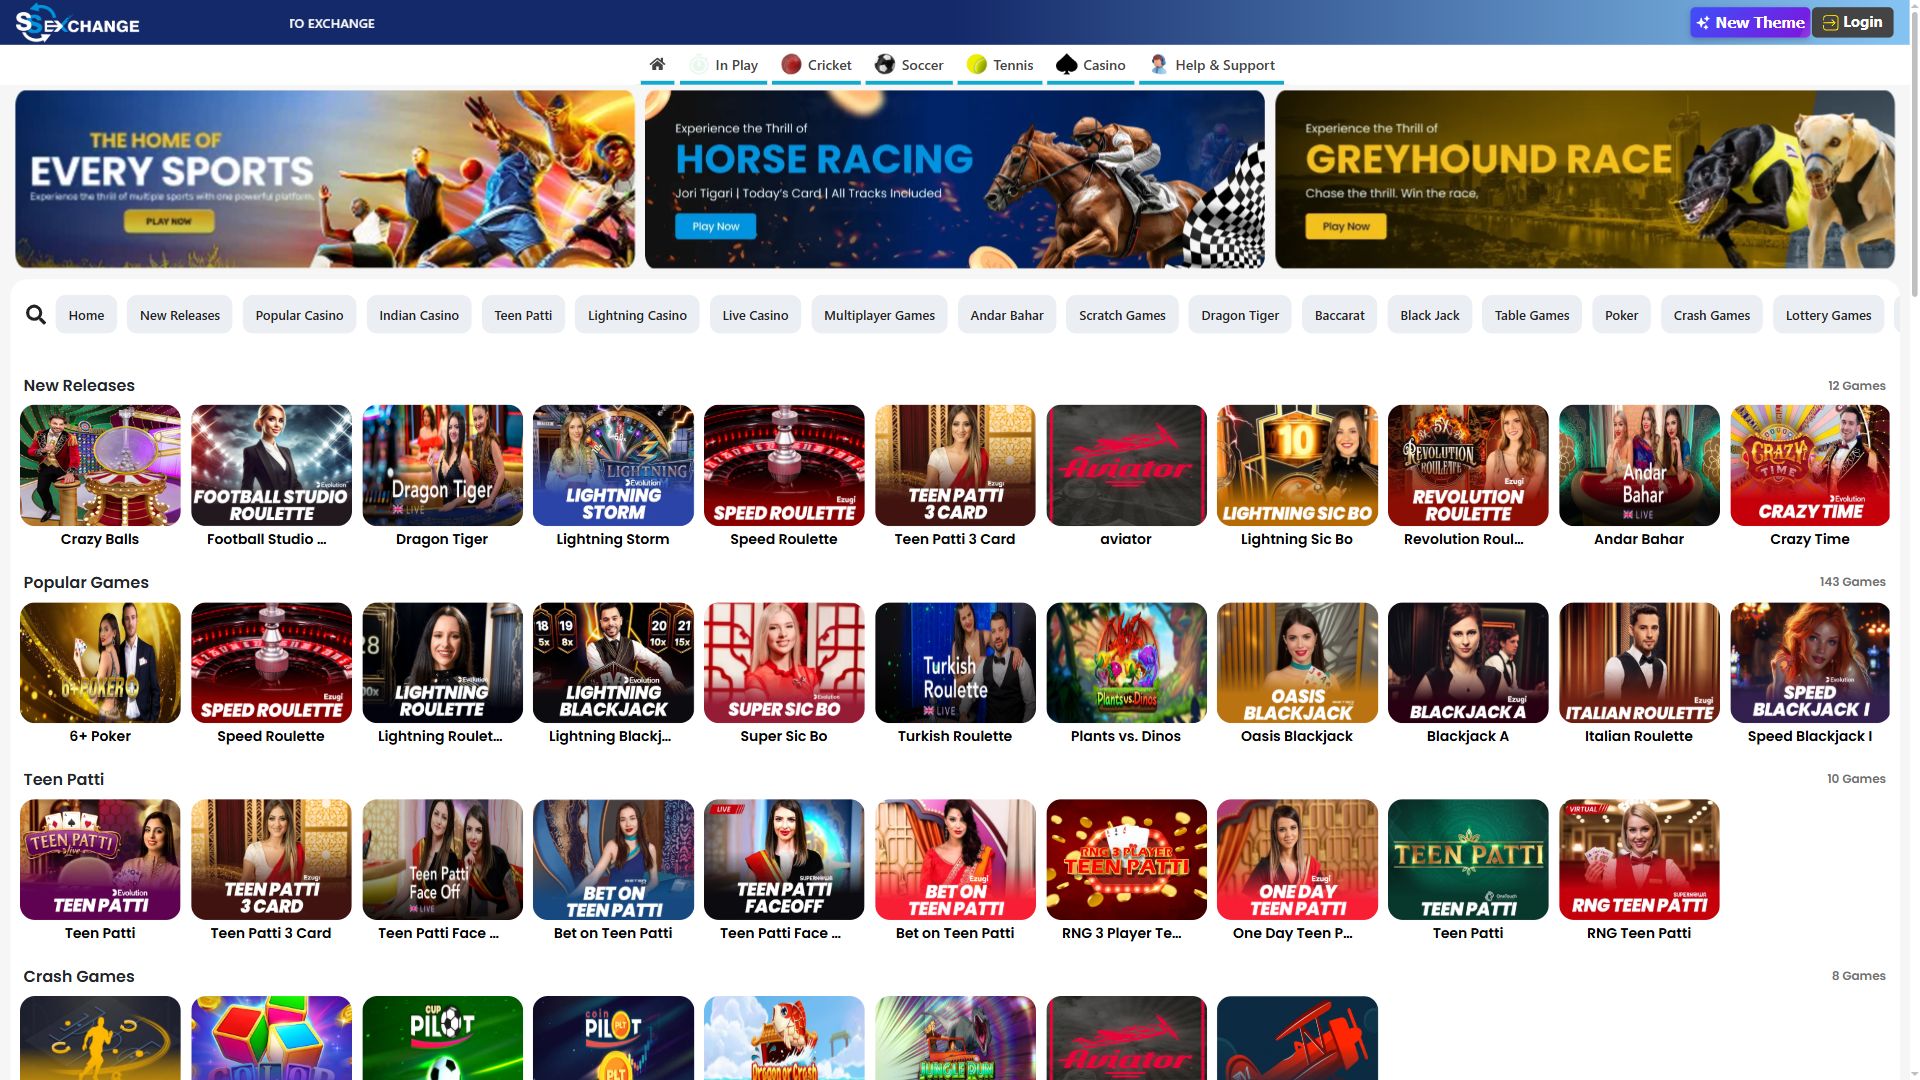Open the One Day Teen Patti game
Screen dimensions: 1920x1080
[x=1297, y=859]
